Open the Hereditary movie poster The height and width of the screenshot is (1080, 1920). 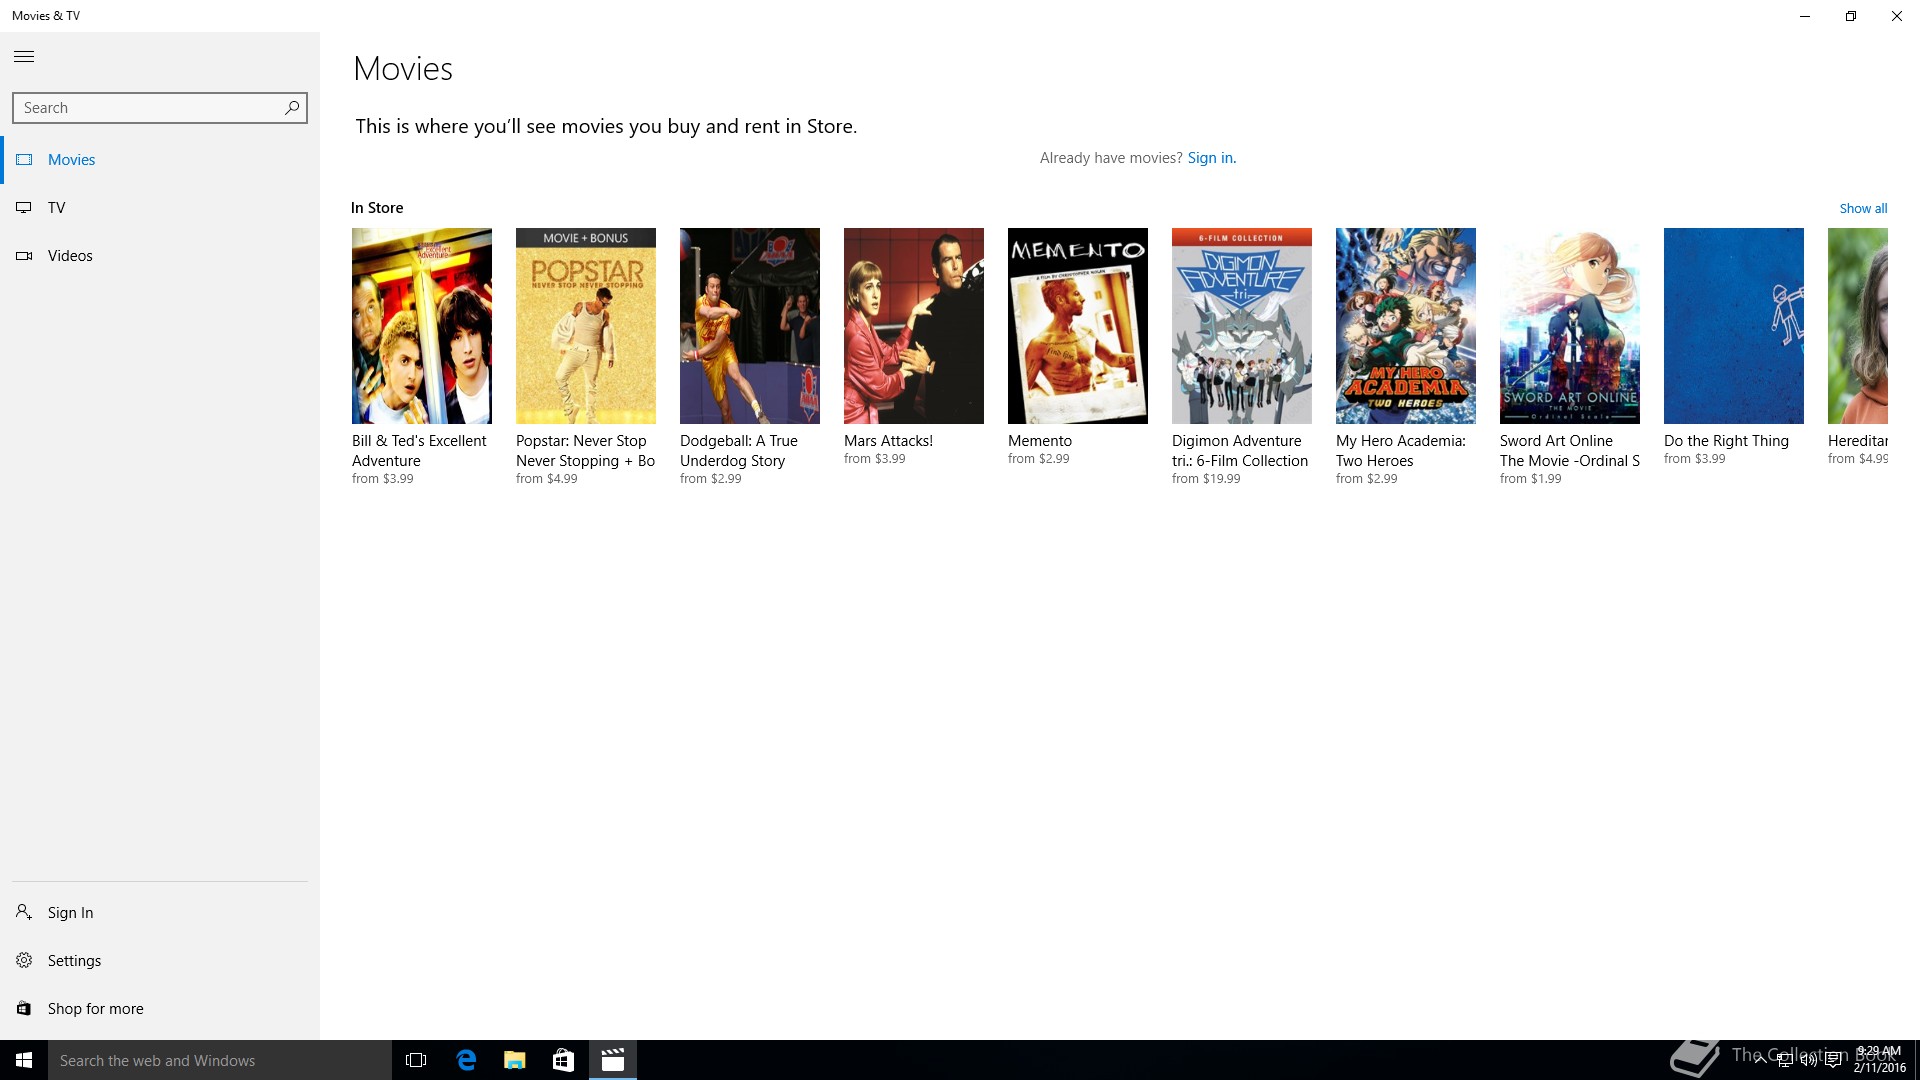pyautogui.click(x=1858, y=326)
